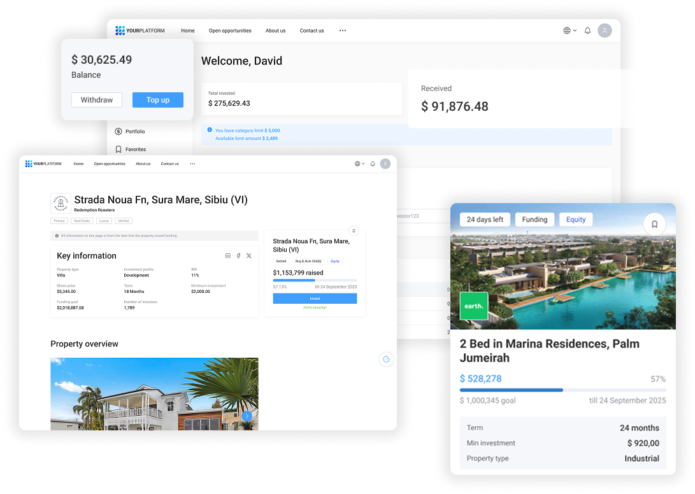This screenshot has height=494, width=695.
Task: Click the Top up button
Action: coord(158,100)
